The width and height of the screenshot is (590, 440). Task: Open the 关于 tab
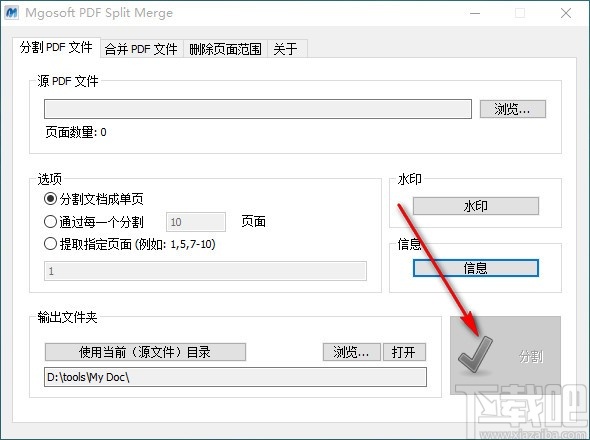(x=287, y=49)
